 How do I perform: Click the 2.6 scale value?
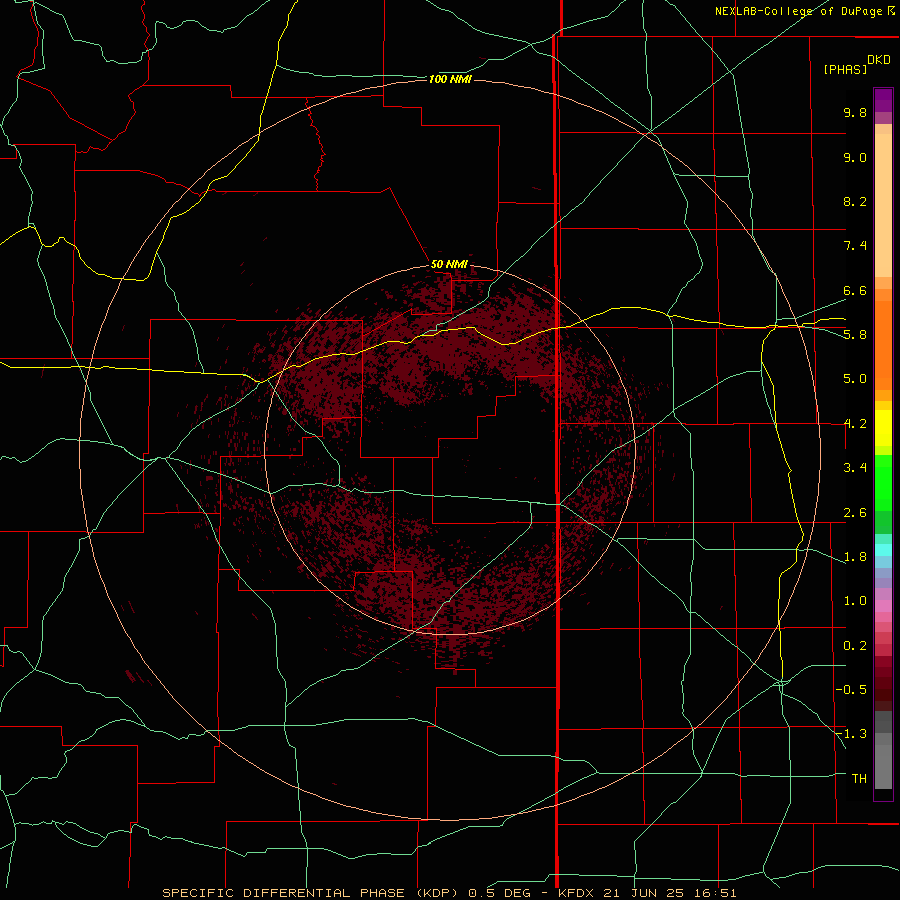click(x=855, y=513)
